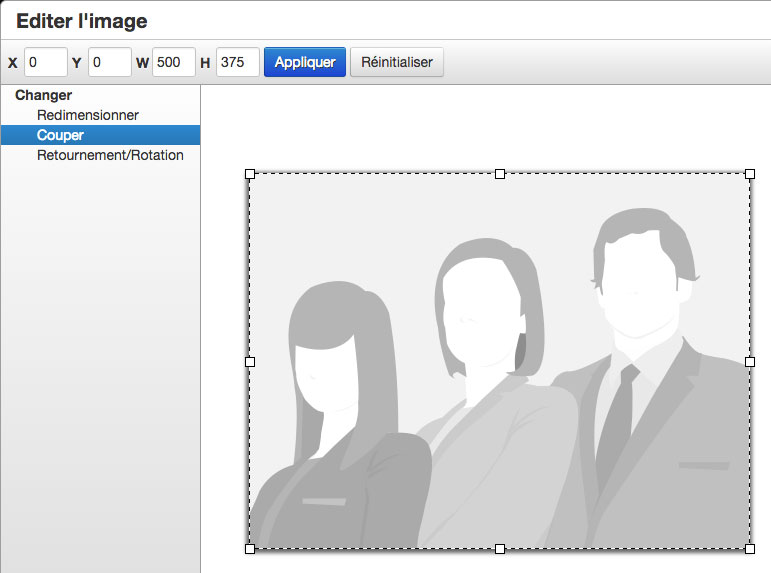Click the people silhouette image preview

coord(500,361)
